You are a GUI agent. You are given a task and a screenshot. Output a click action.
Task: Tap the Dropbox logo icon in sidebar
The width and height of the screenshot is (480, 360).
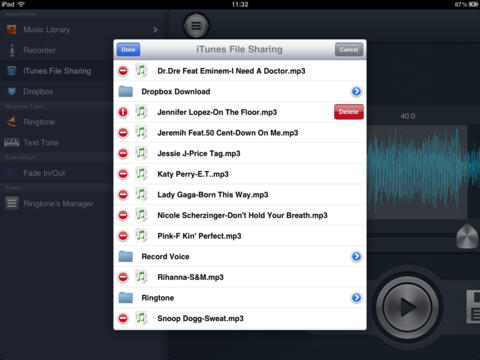click(12, 91)
